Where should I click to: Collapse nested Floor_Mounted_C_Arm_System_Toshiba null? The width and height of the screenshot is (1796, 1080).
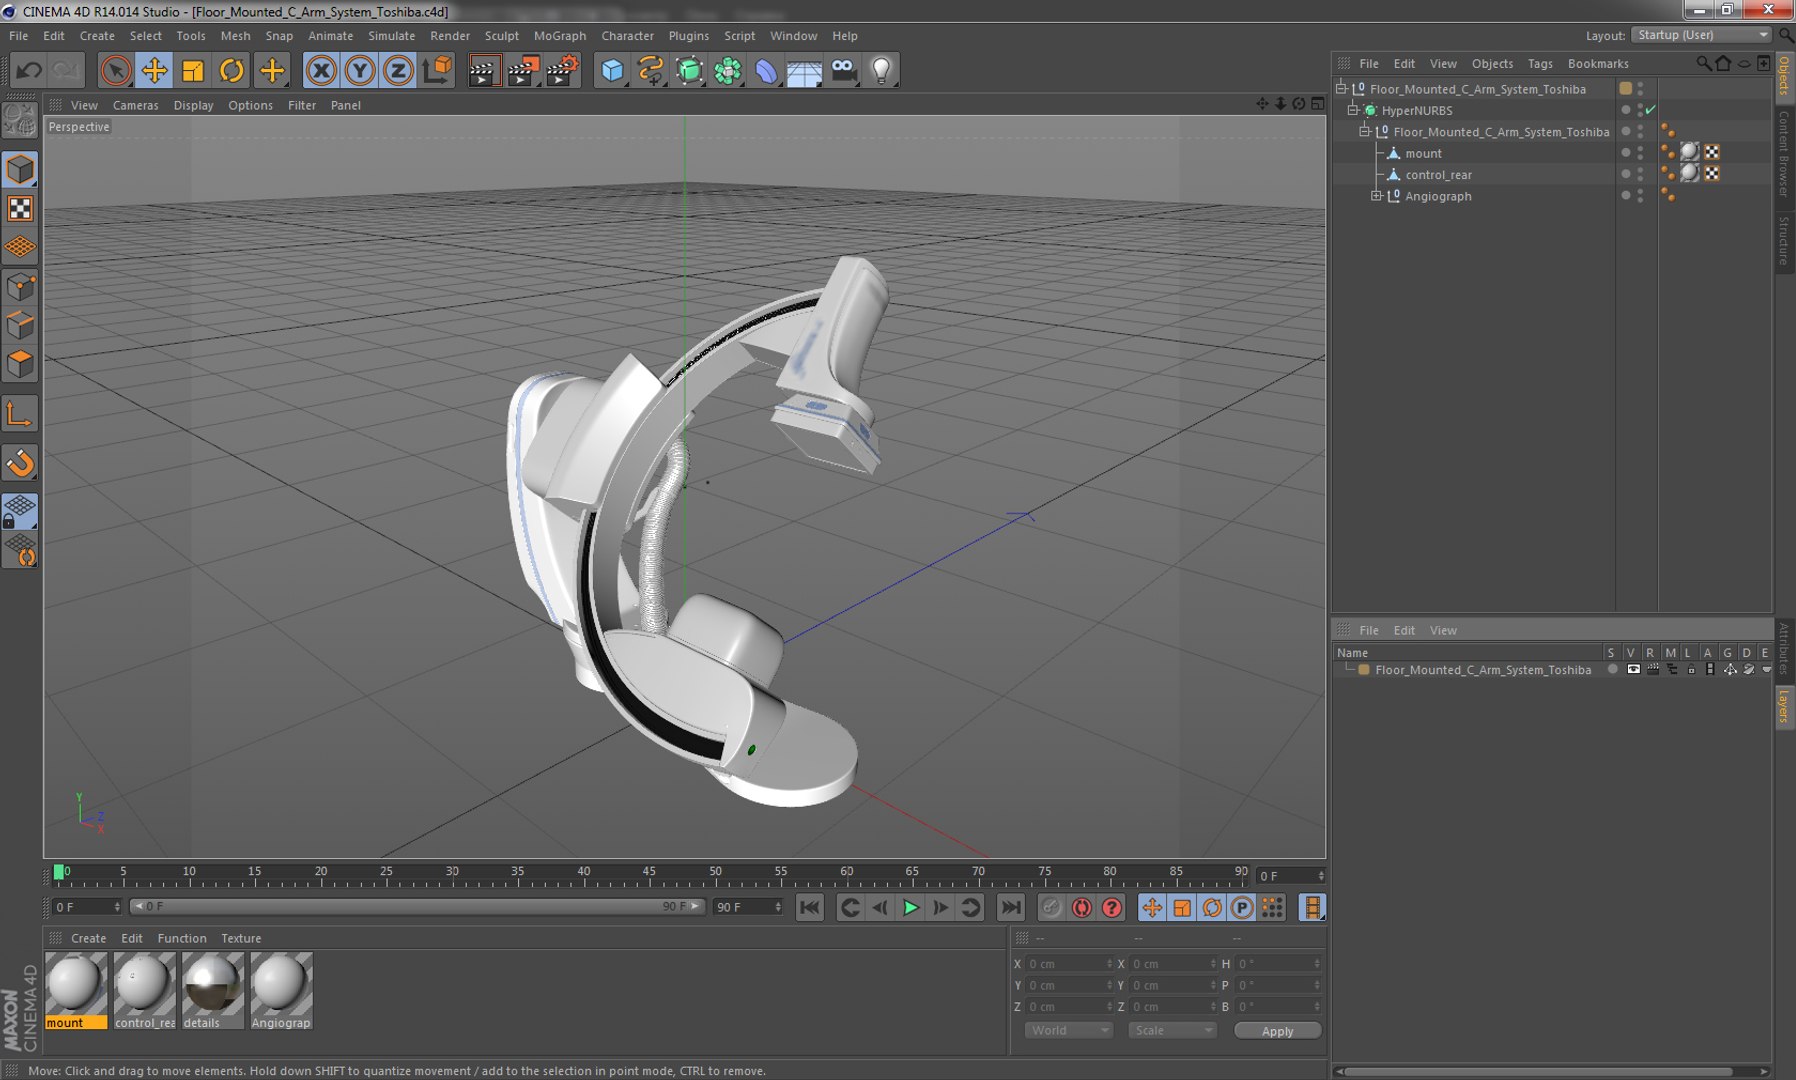click(x=1364, y=132)
